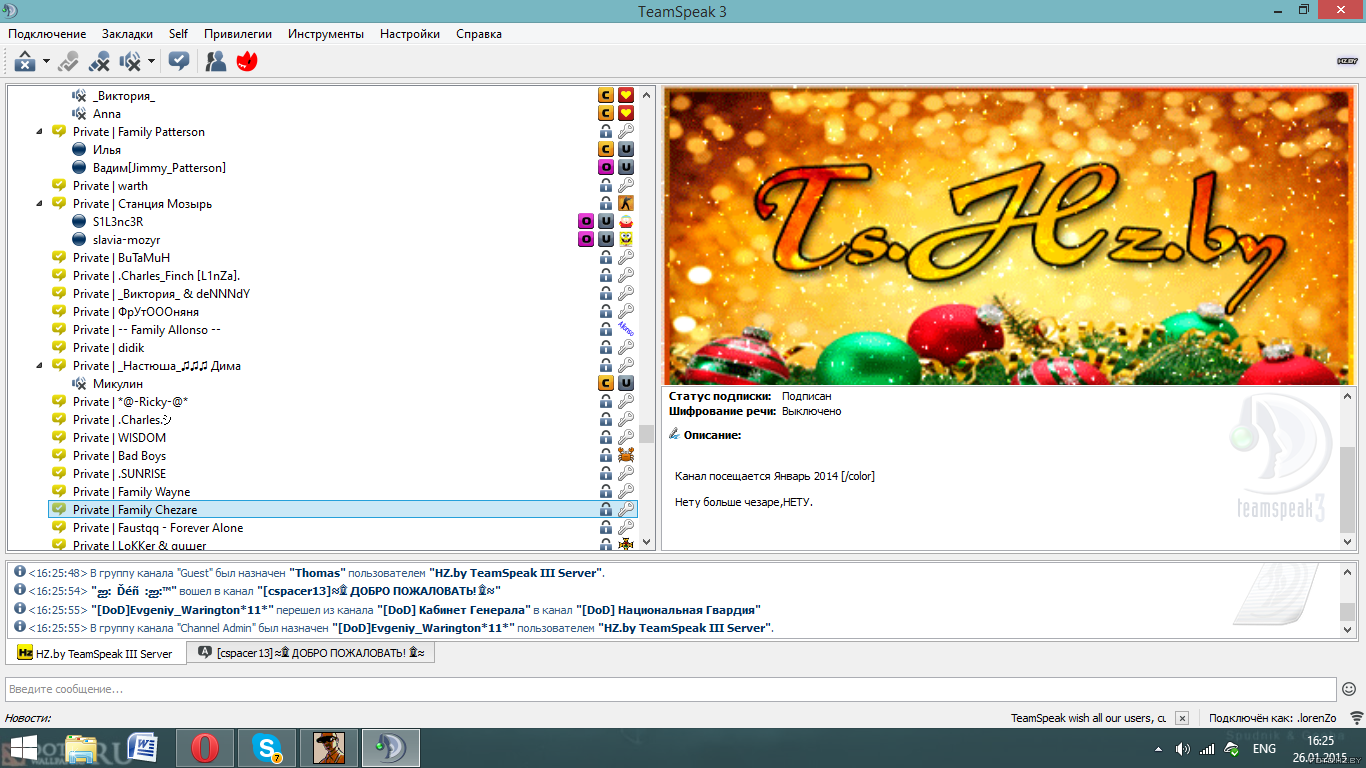Open the emoticon picker smiley button
The width and height of the screenshot is (1366, 768).
[1349, 689]
